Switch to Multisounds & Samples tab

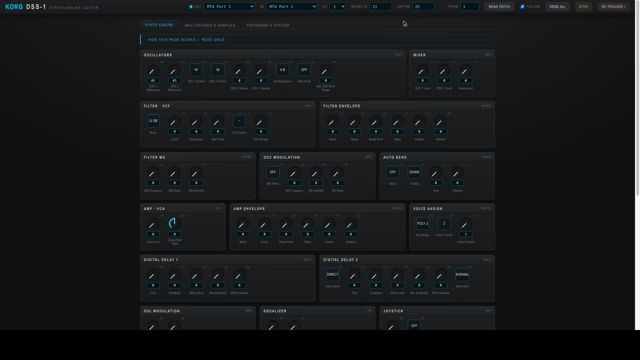click(x=210, y=25)
